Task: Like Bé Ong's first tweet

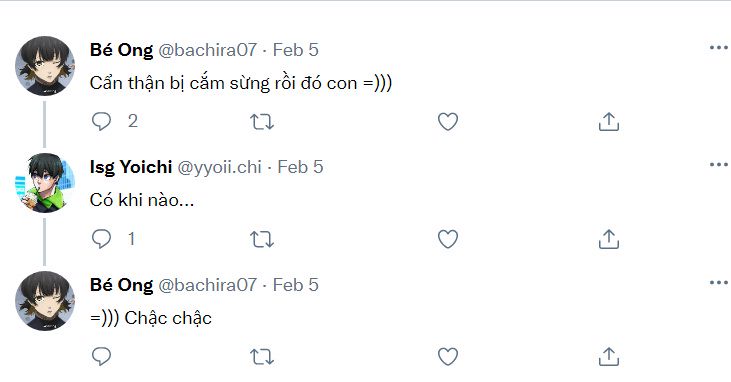Action: tap(448, 122)
